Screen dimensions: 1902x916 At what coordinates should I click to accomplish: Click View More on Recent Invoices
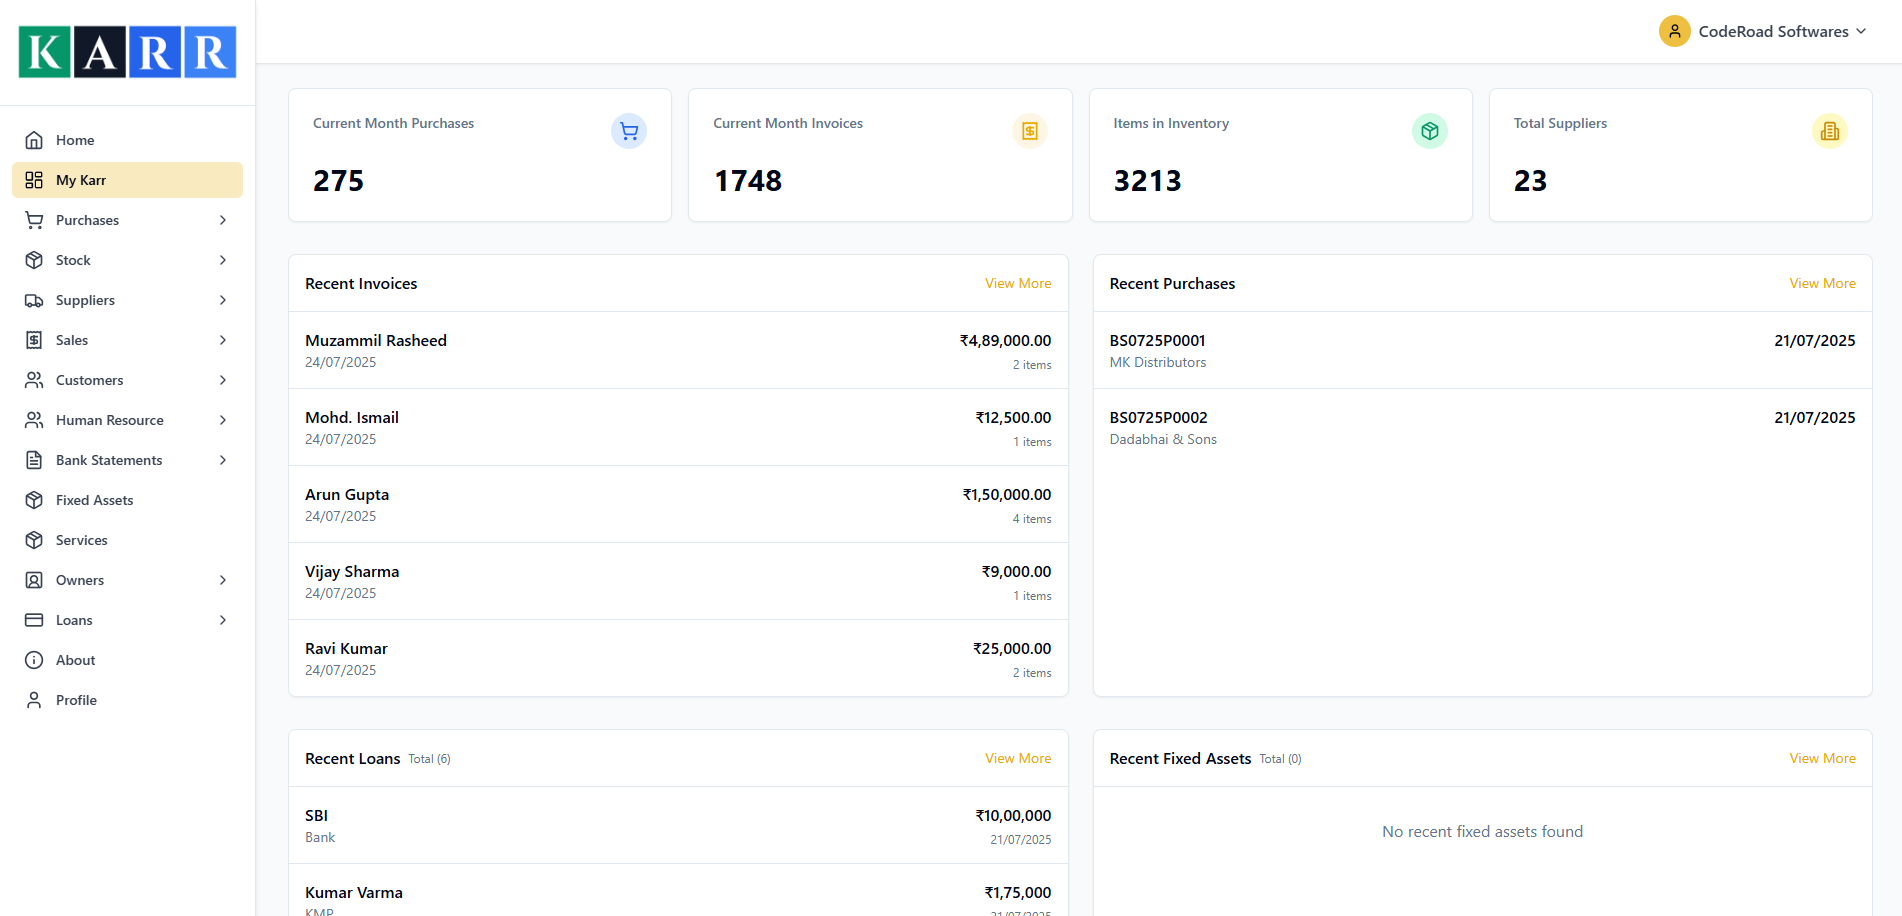pyautogui.click(x=1017, y=283)
